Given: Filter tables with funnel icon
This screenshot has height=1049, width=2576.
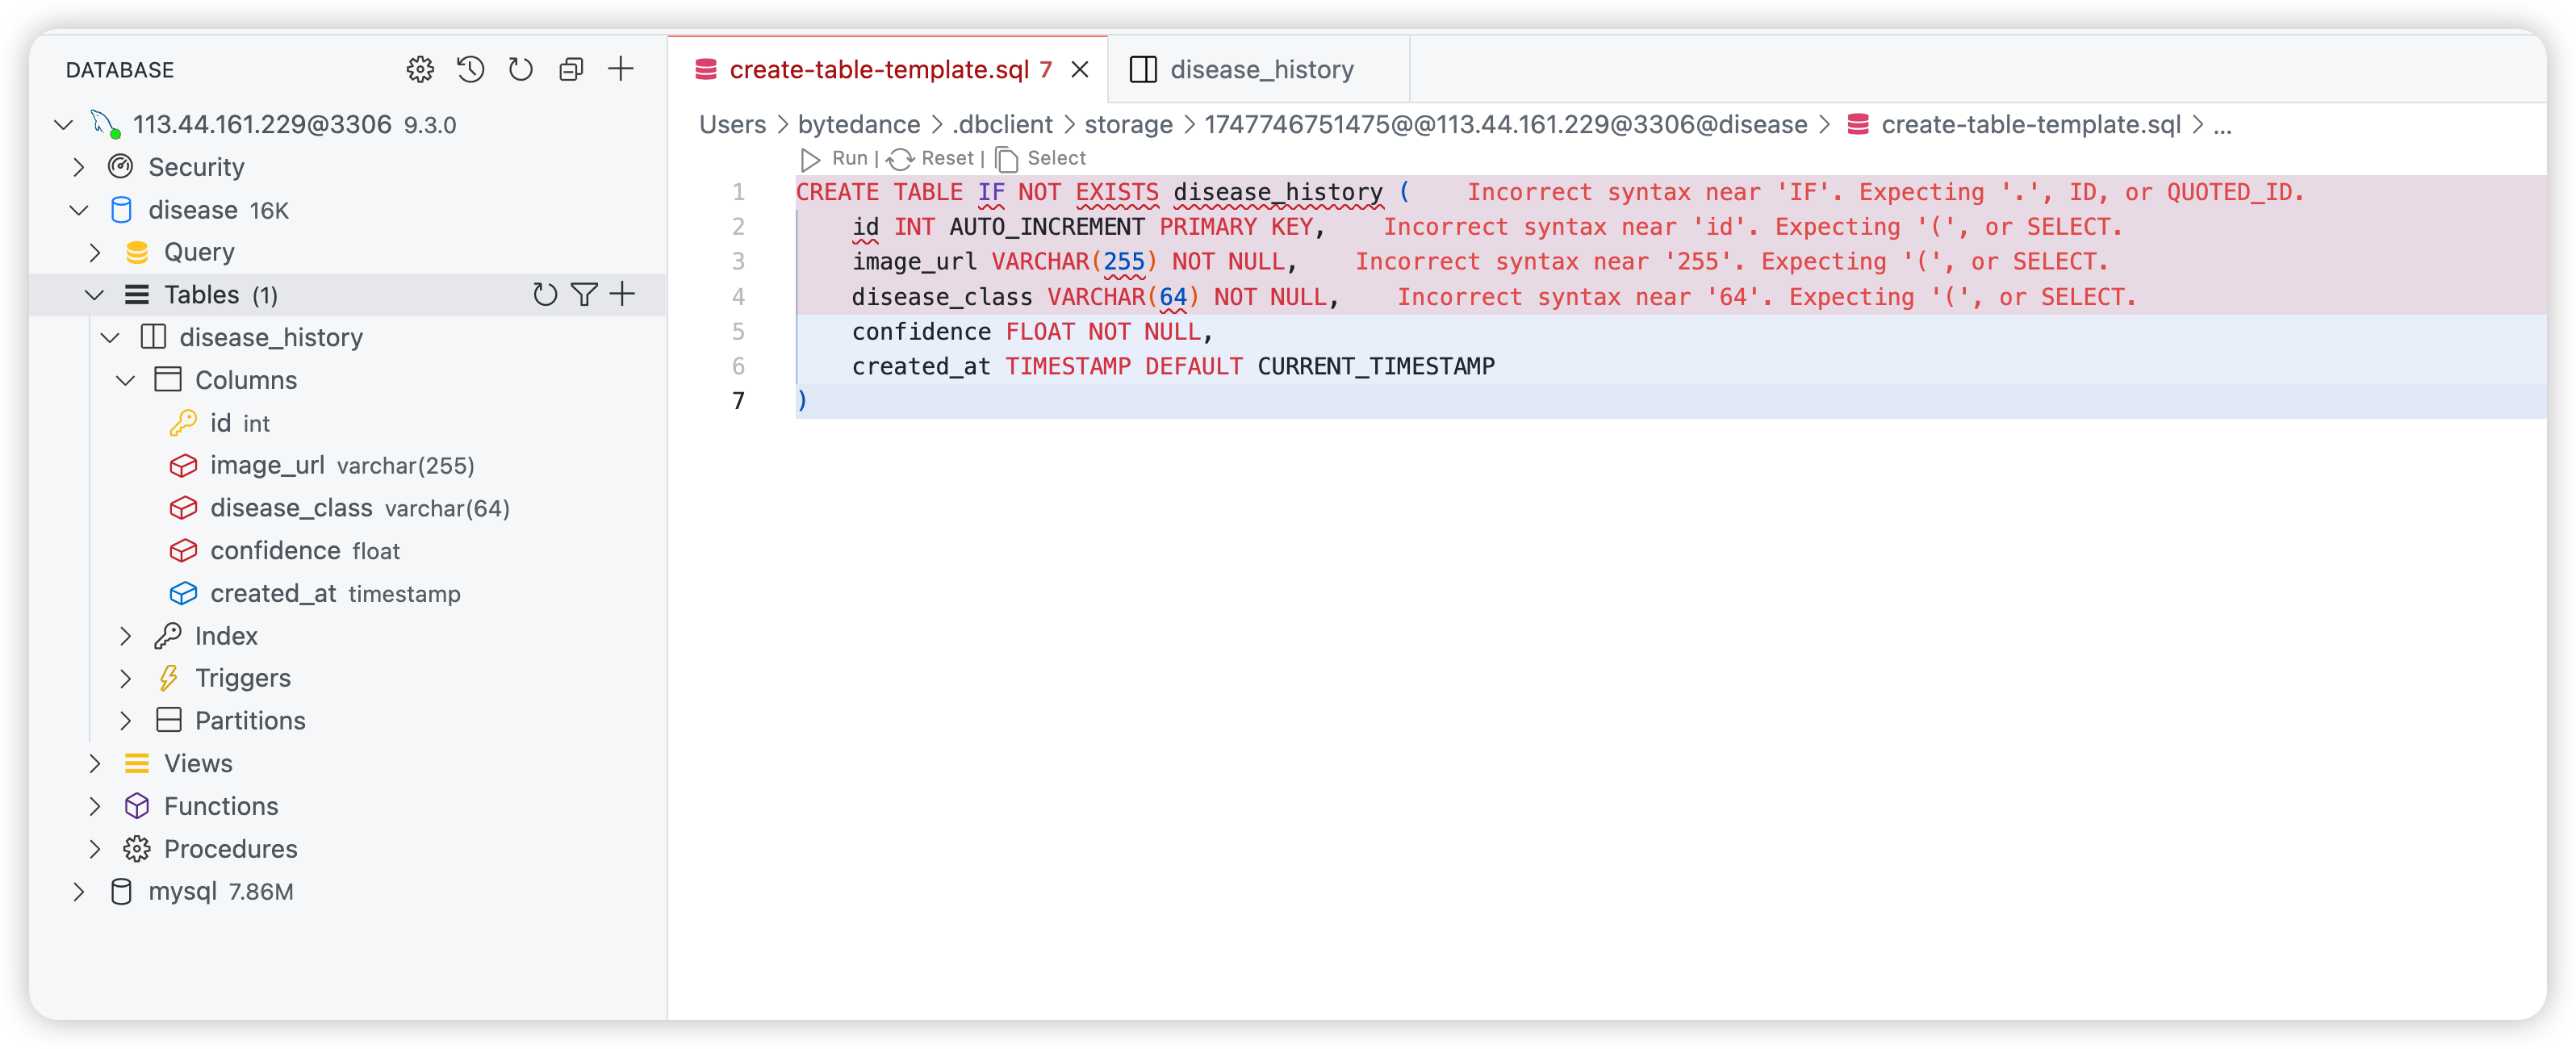Looking at the screenshot, I should (584, 294).
